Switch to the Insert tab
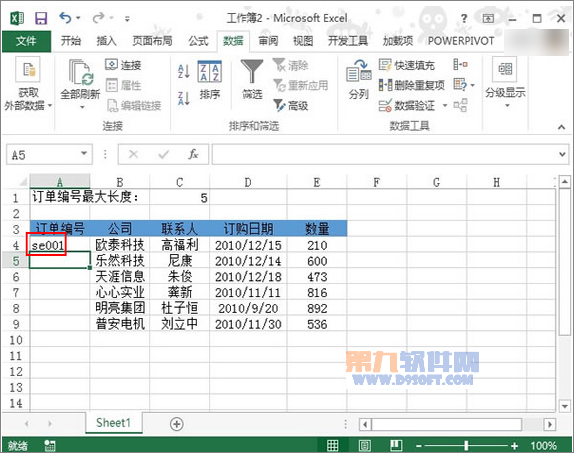574x453 pixels. 107,41
